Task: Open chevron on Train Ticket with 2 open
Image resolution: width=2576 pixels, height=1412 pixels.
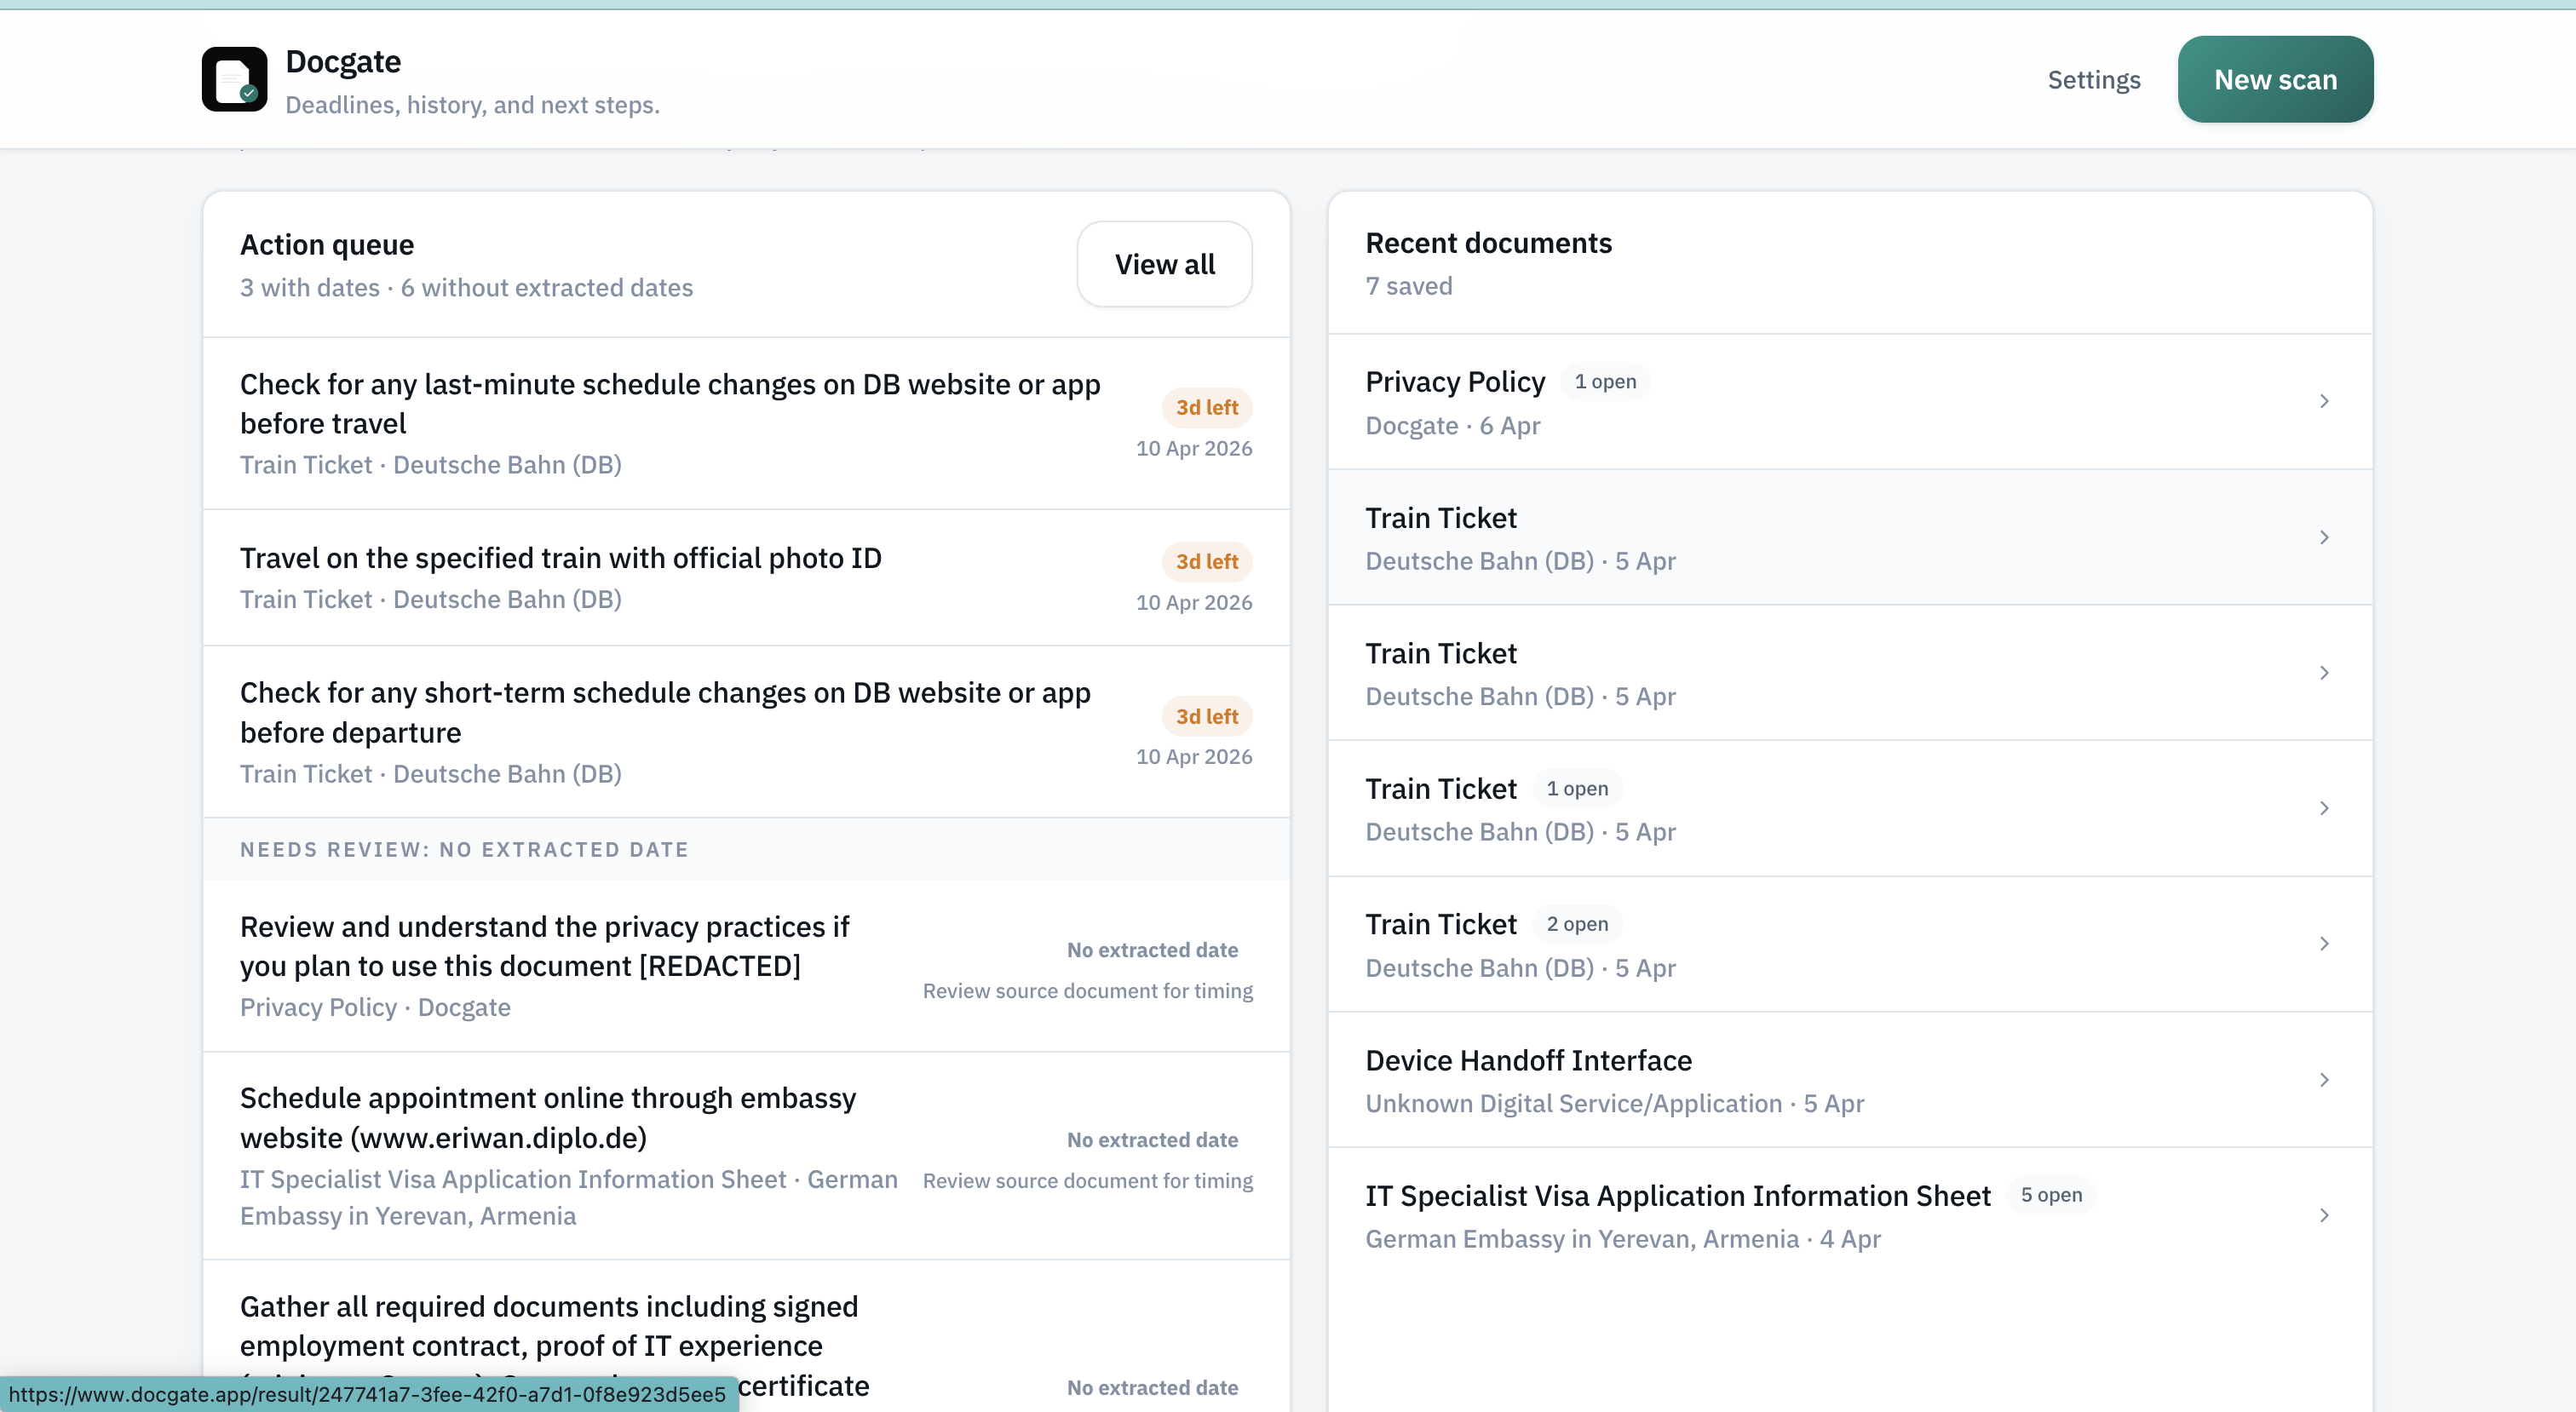Action: (2323, 944)
